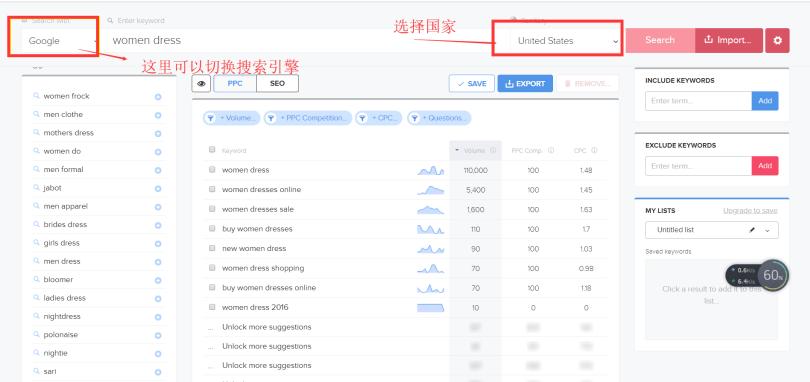810x382 pixels.
Task: Open trend chart for 'women dress'
Action: (430, 170)
